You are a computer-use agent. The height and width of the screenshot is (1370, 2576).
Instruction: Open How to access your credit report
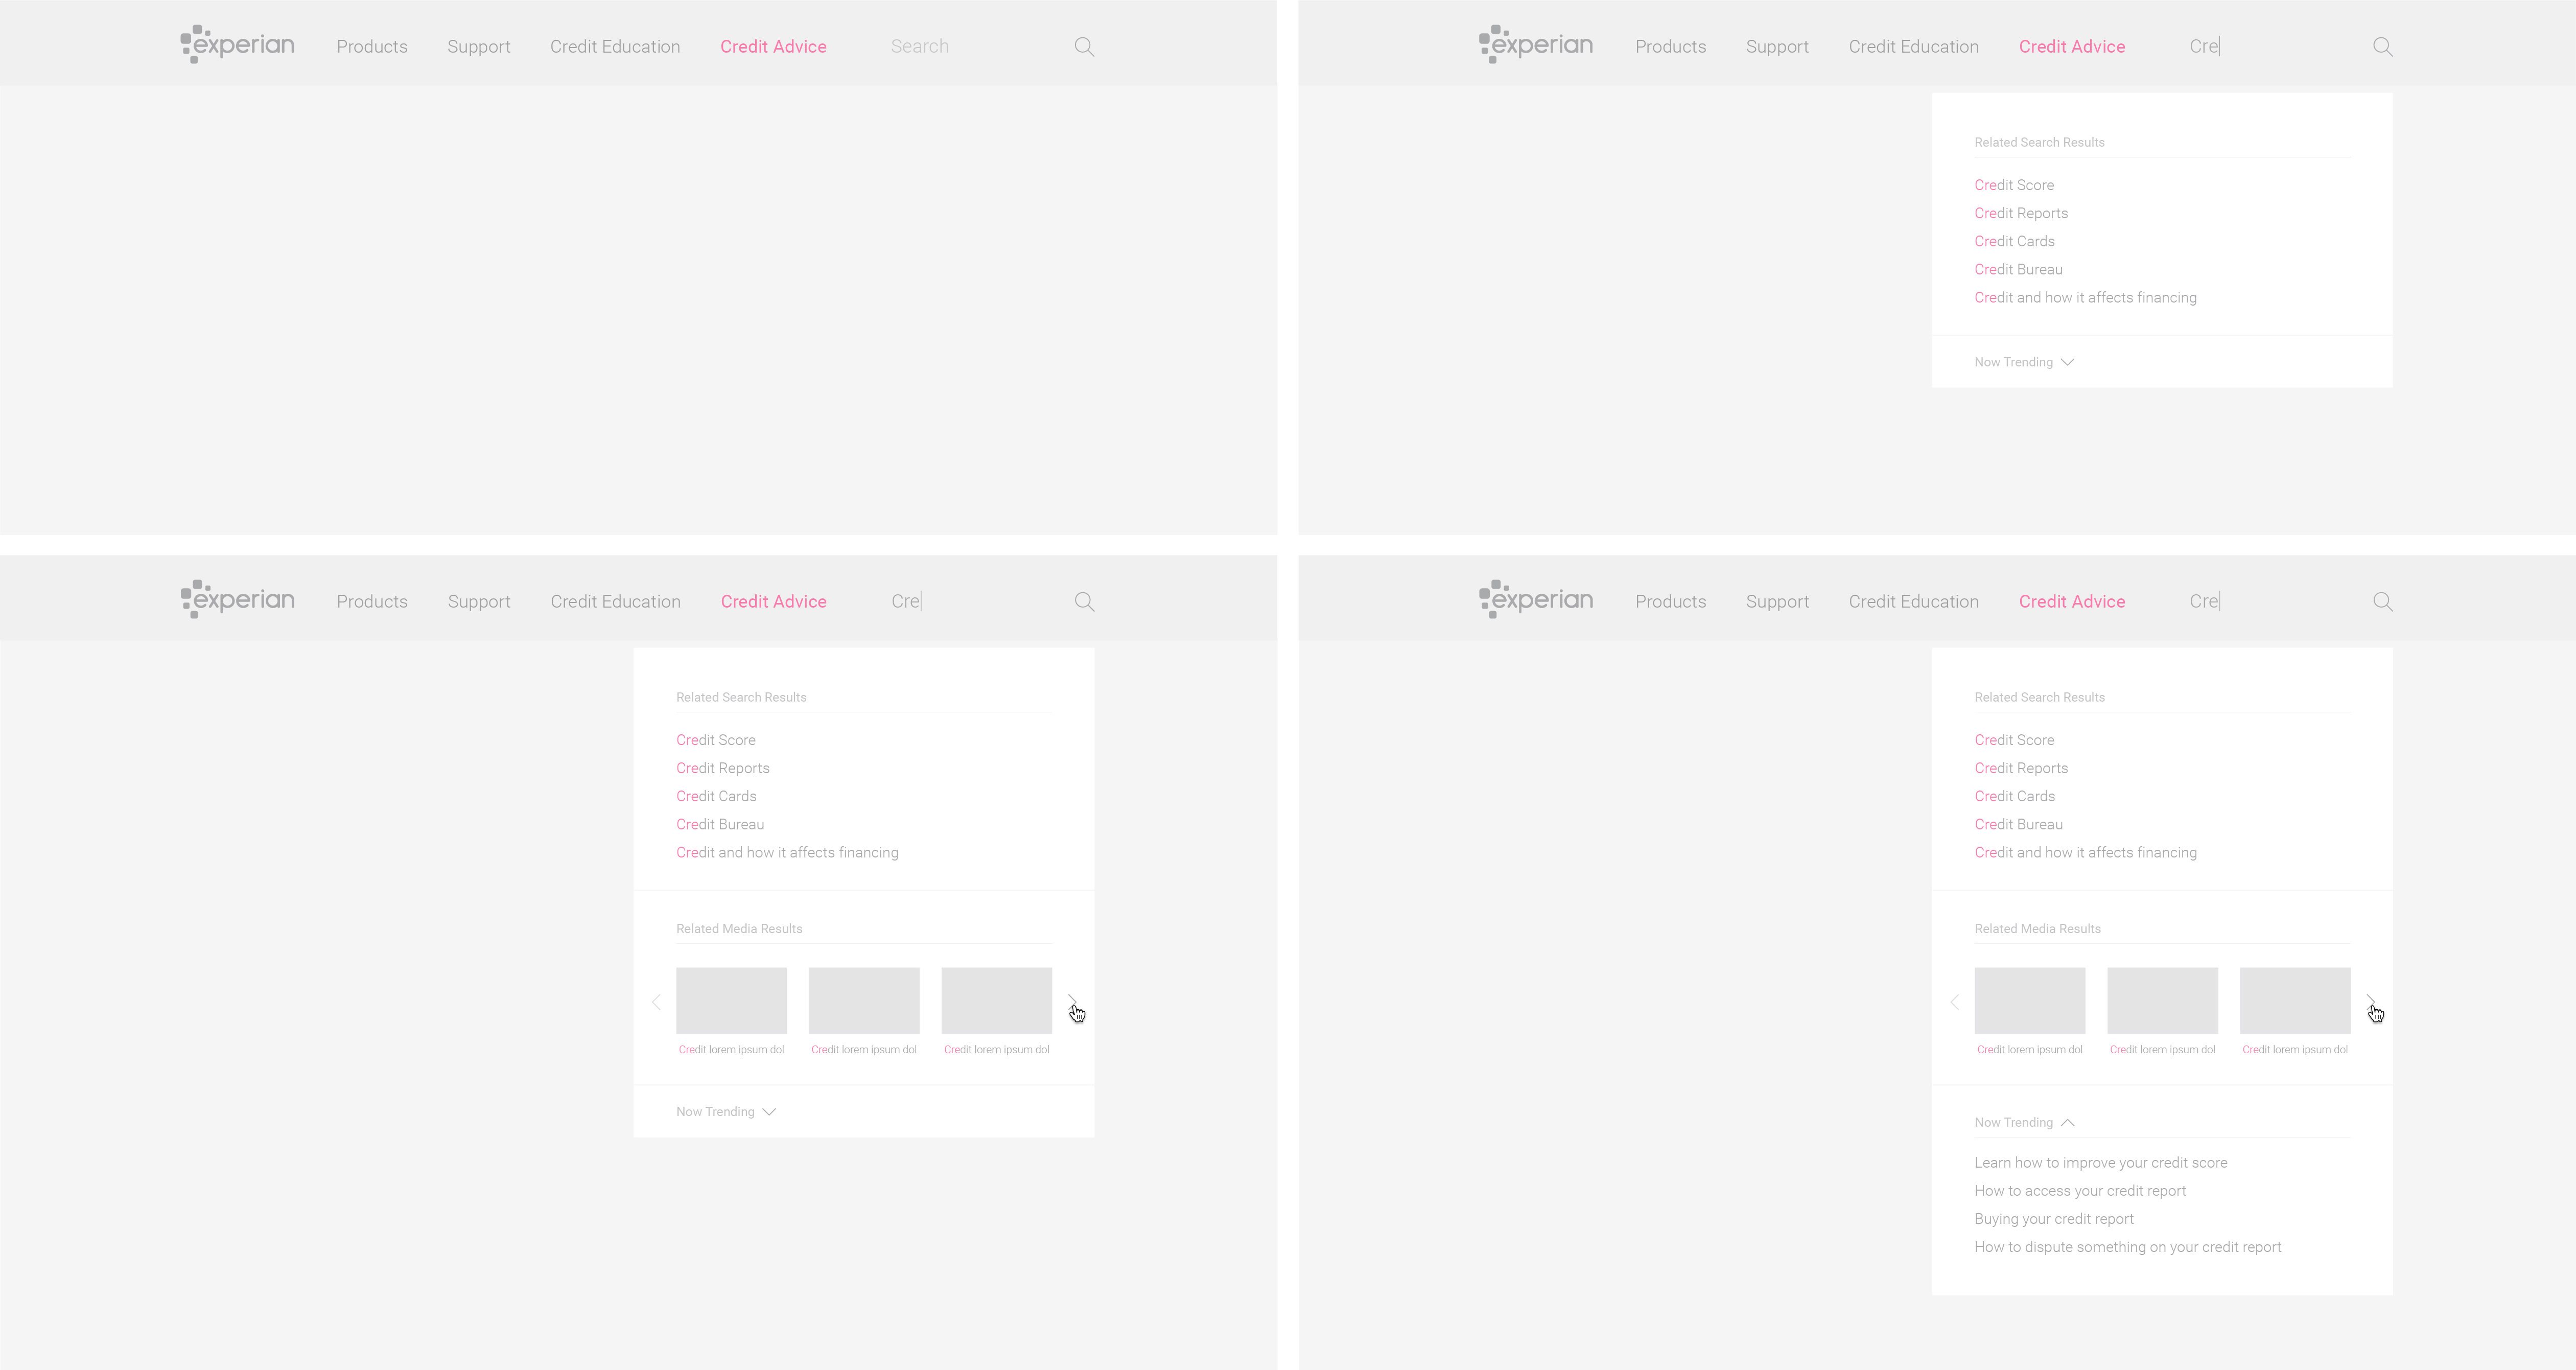point(2080,1191)
